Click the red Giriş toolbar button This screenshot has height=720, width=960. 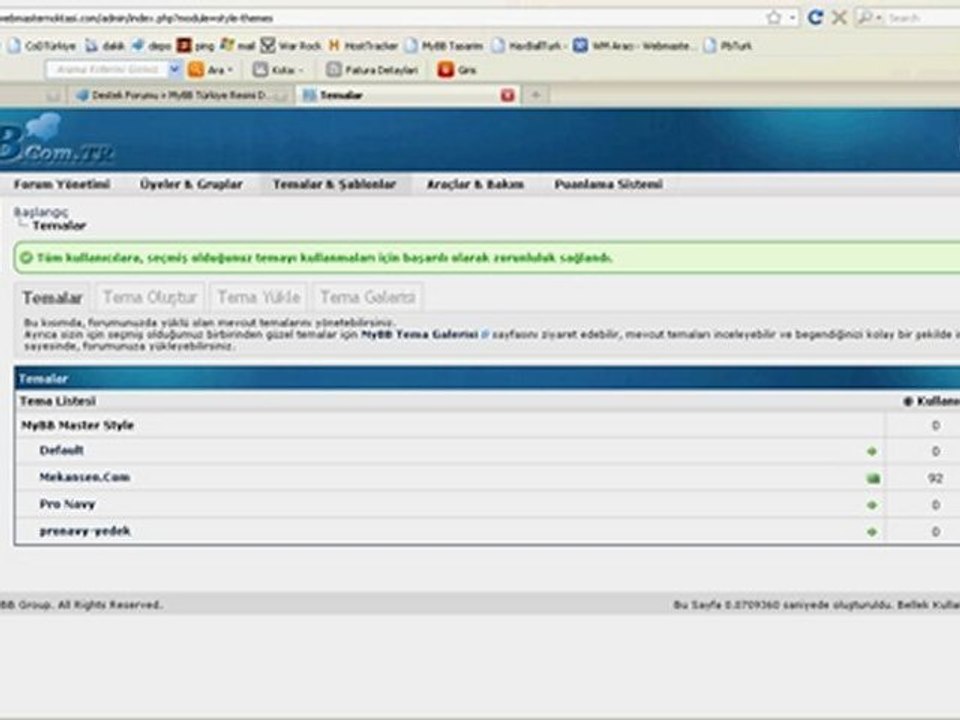coord(457,70)
